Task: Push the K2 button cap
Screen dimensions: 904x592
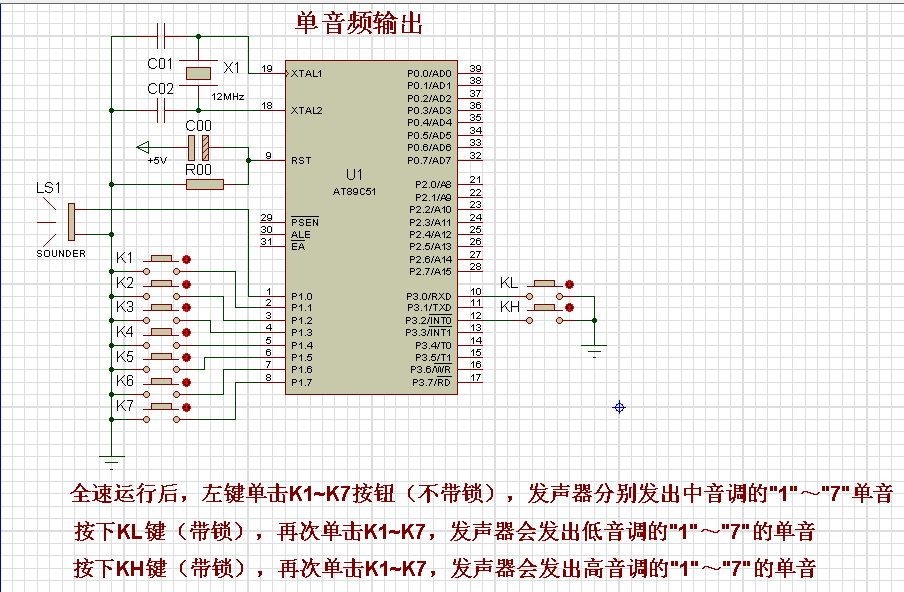Action: click(161, 283)
